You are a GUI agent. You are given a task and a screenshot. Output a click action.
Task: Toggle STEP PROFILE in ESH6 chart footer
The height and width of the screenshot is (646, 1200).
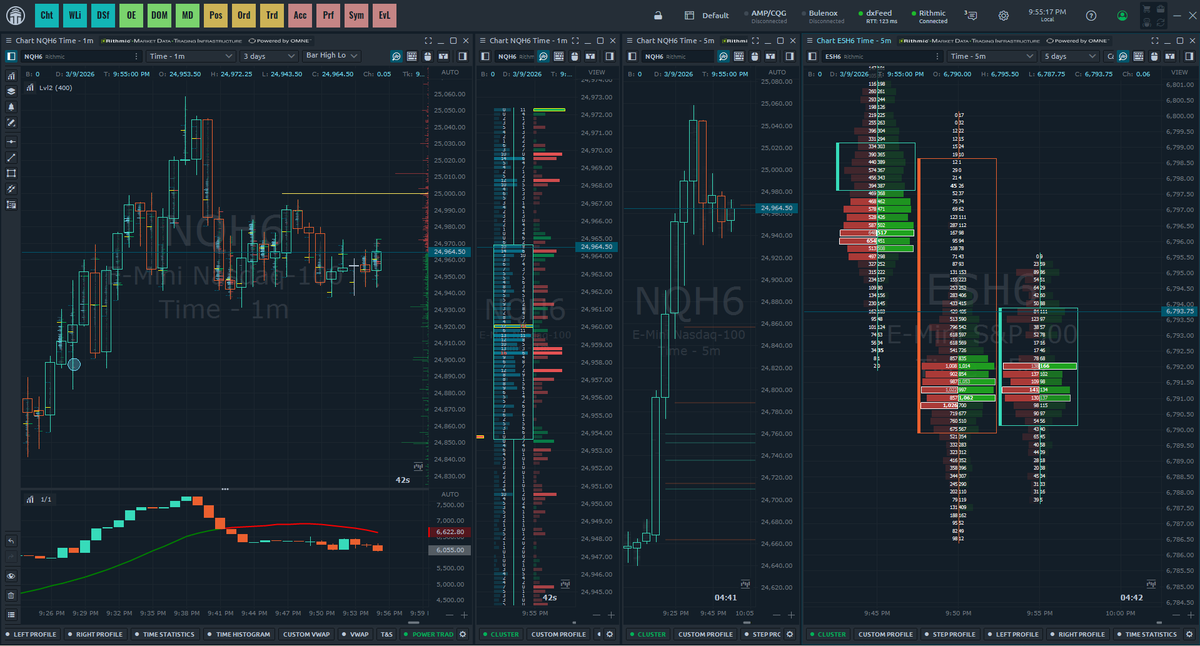pyautogui.click(x=948, y=634)
